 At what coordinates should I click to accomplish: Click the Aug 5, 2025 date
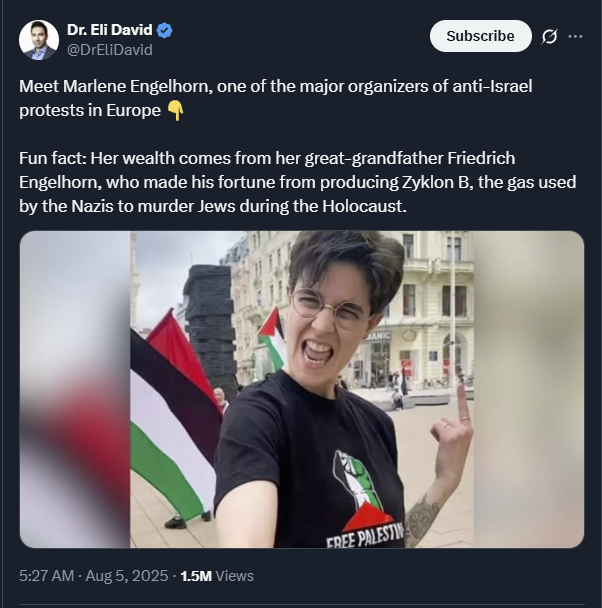[x=127, y=576]
